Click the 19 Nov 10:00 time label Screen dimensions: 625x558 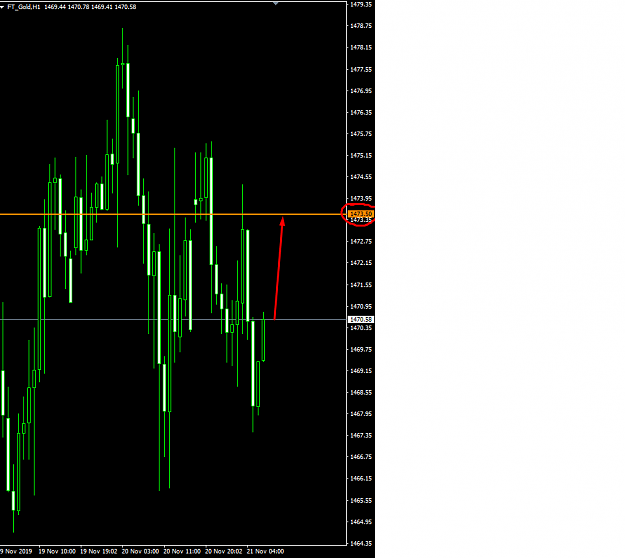[57, 552]
